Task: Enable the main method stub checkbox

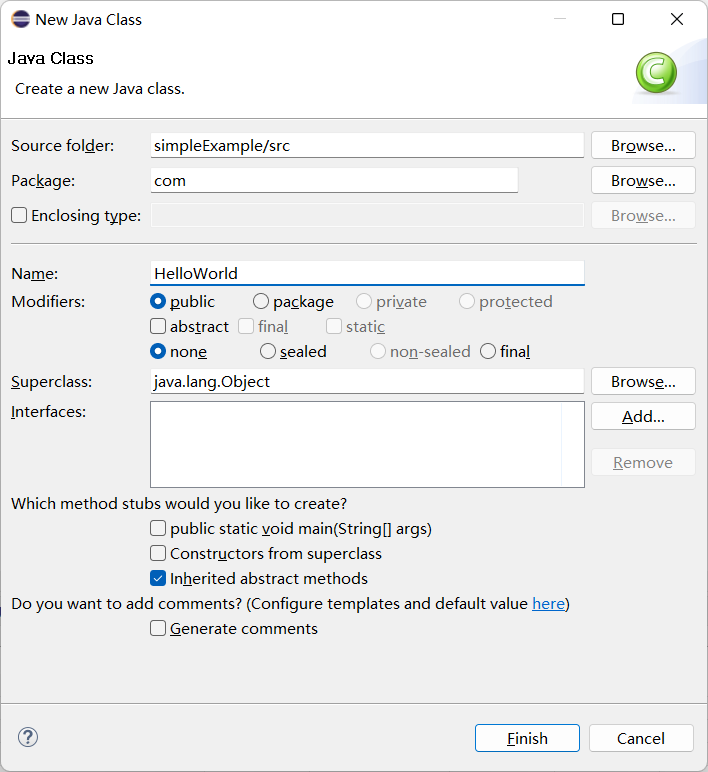Action: [x=158, y=528]
